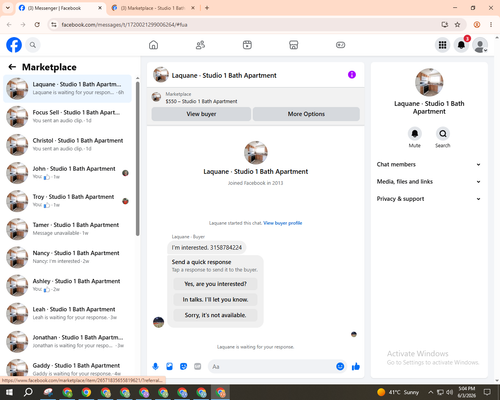Viewport: 500px width, 400px height.
Task: Open the Tamer conversation
Action: (67, 229)
